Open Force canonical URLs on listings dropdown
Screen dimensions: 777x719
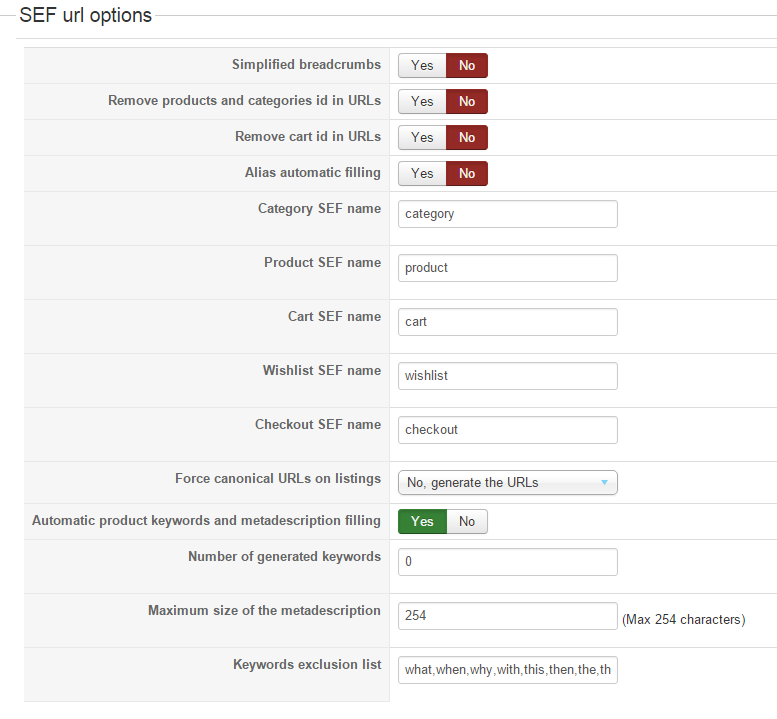click(x=507, y=483)
